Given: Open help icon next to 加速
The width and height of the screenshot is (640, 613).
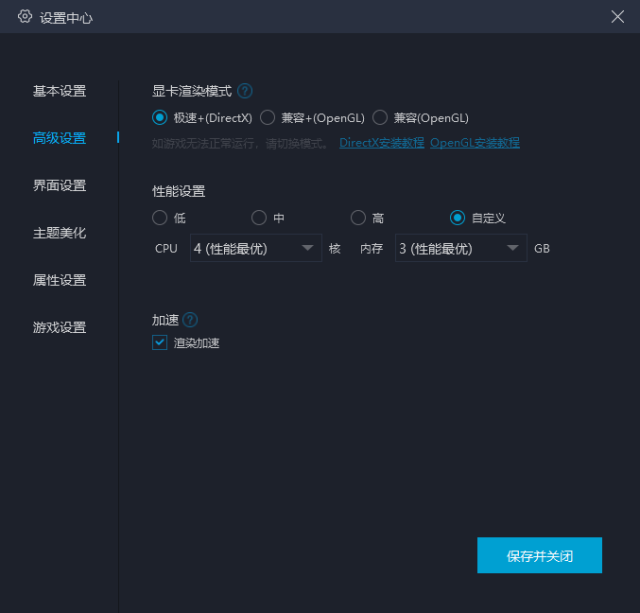Looking at the screenshot, I should (x=190, y=320).
